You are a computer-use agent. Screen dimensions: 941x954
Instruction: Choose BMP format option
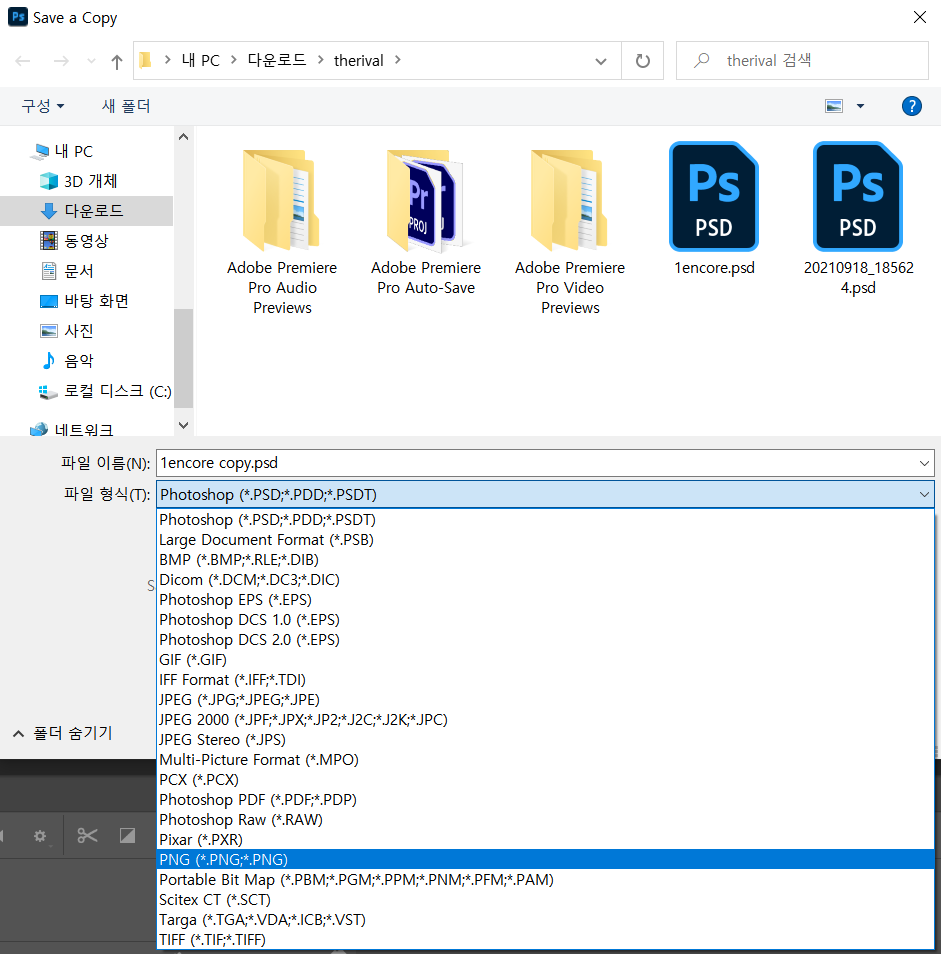pos(546,560)
